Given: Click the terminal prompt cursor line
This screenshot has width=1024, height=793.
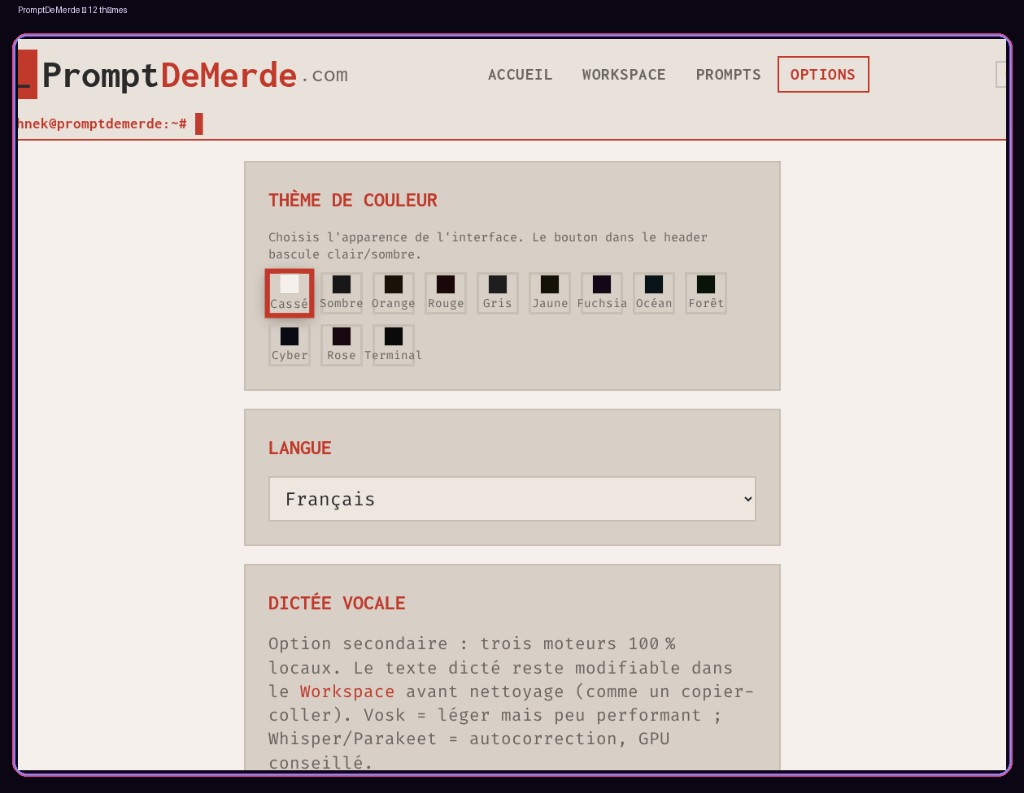Looking at the screenshot, I should click(x=111, y=123).
